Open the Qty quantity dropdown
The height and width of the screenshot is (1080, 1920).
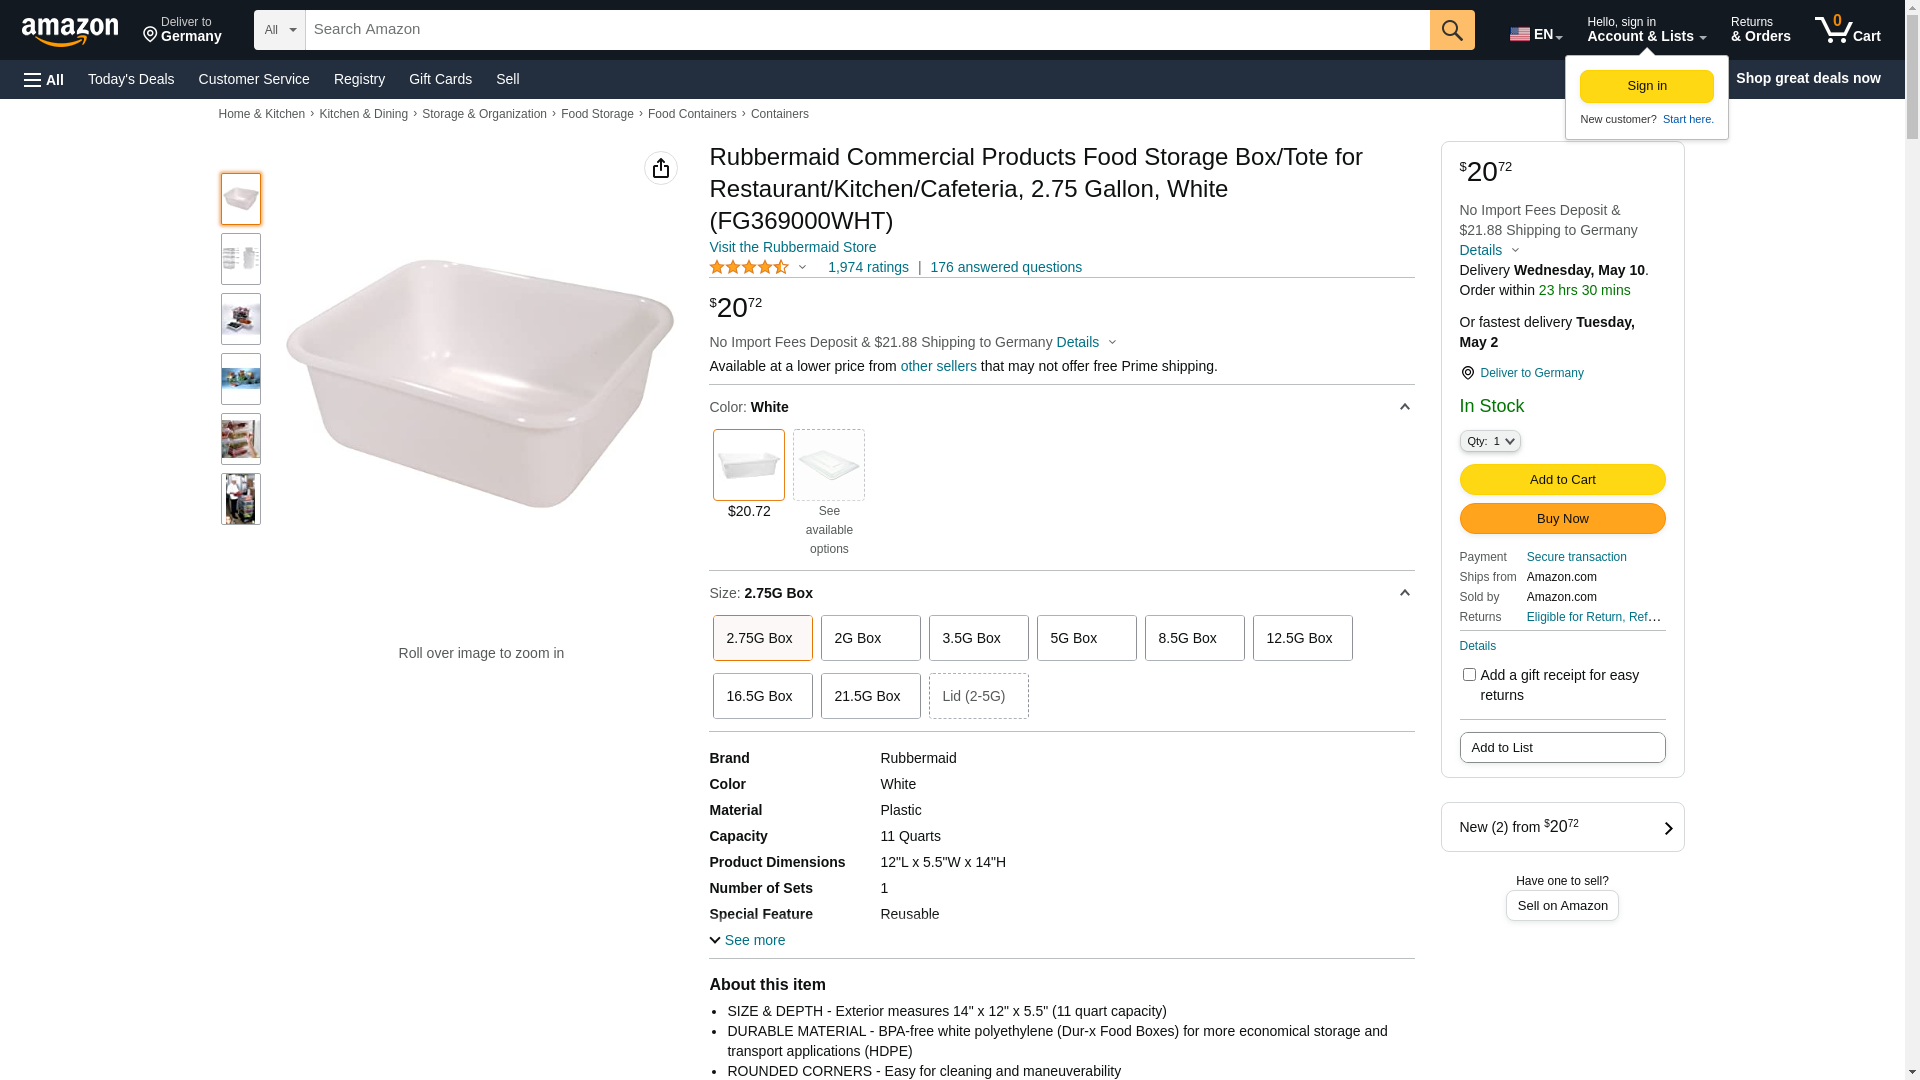click(1490, 441)
